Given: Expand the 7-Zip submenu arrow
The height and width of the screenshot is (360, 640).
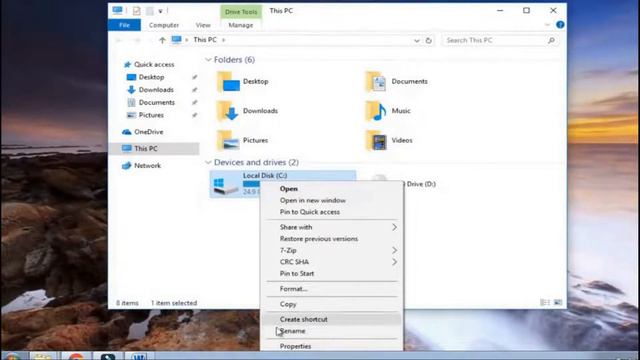Looking at the screenshot, I should (x=394, y=250).
